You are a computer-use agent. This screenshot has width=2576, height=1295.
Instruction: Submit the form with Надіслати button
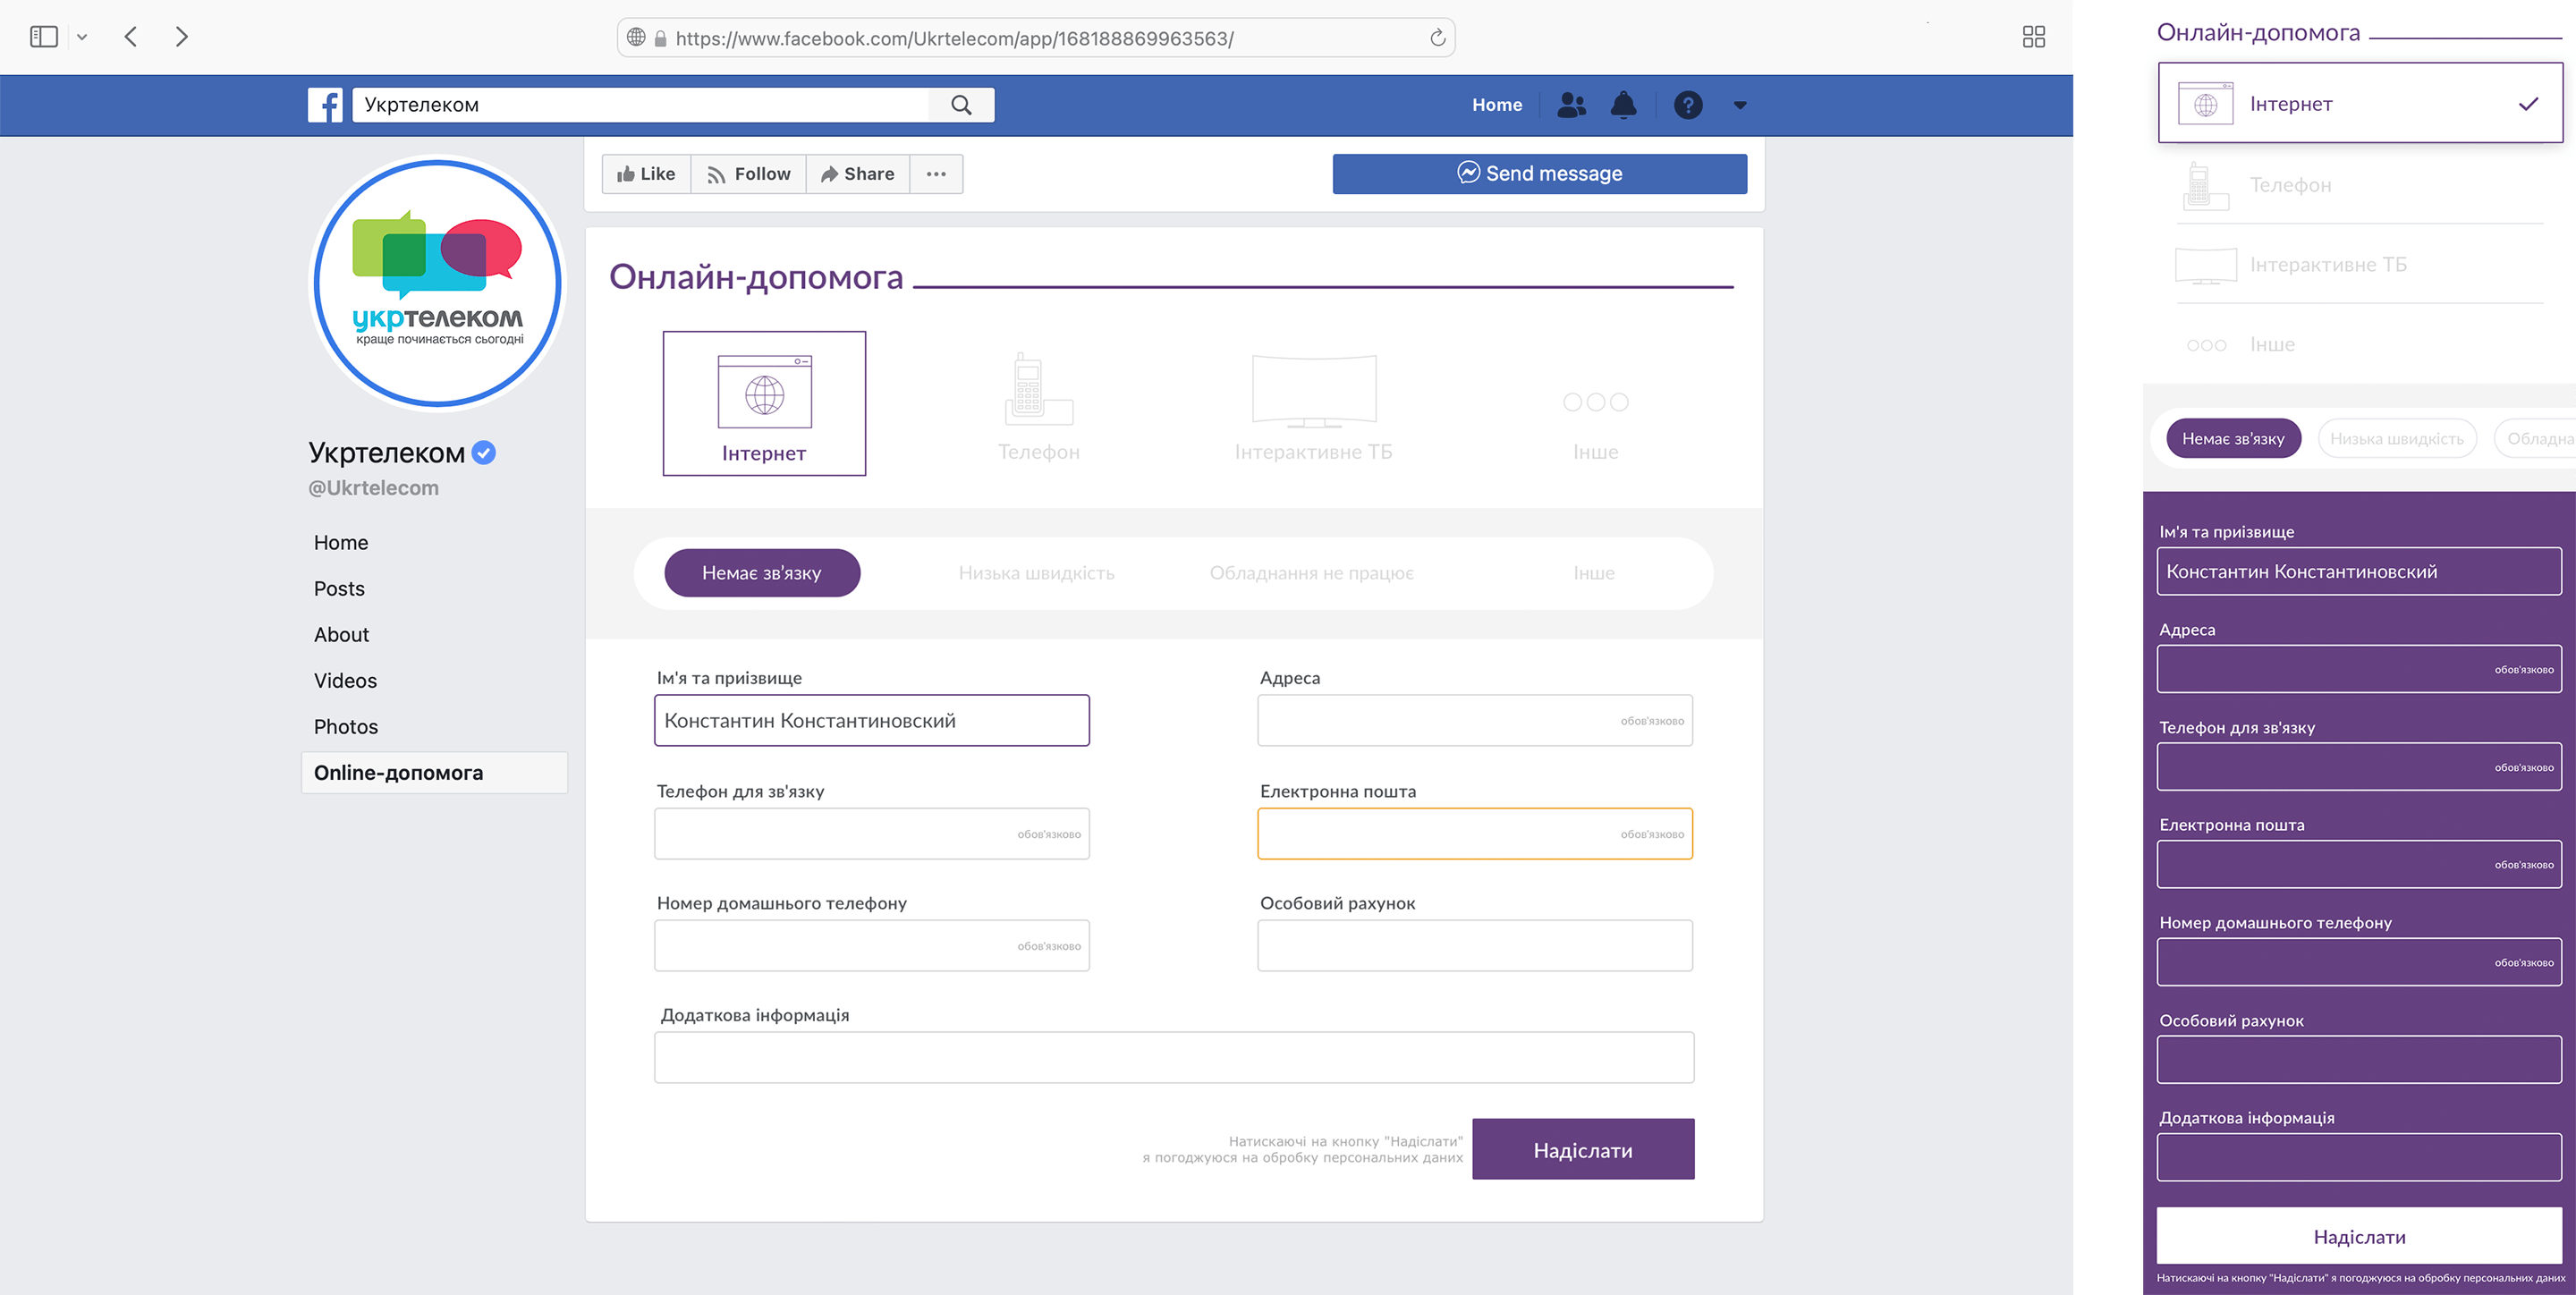coord(1582,1149)
